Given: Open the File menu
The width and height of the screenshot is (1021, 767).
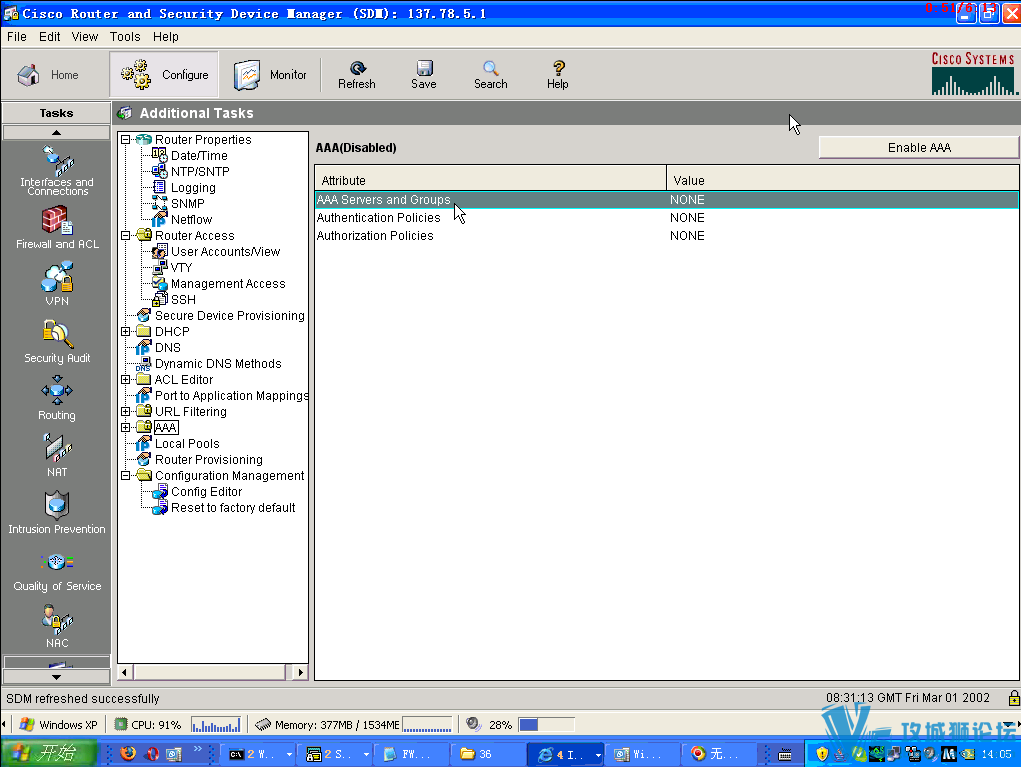Looking at the screenshot, I should pos(16,37).
